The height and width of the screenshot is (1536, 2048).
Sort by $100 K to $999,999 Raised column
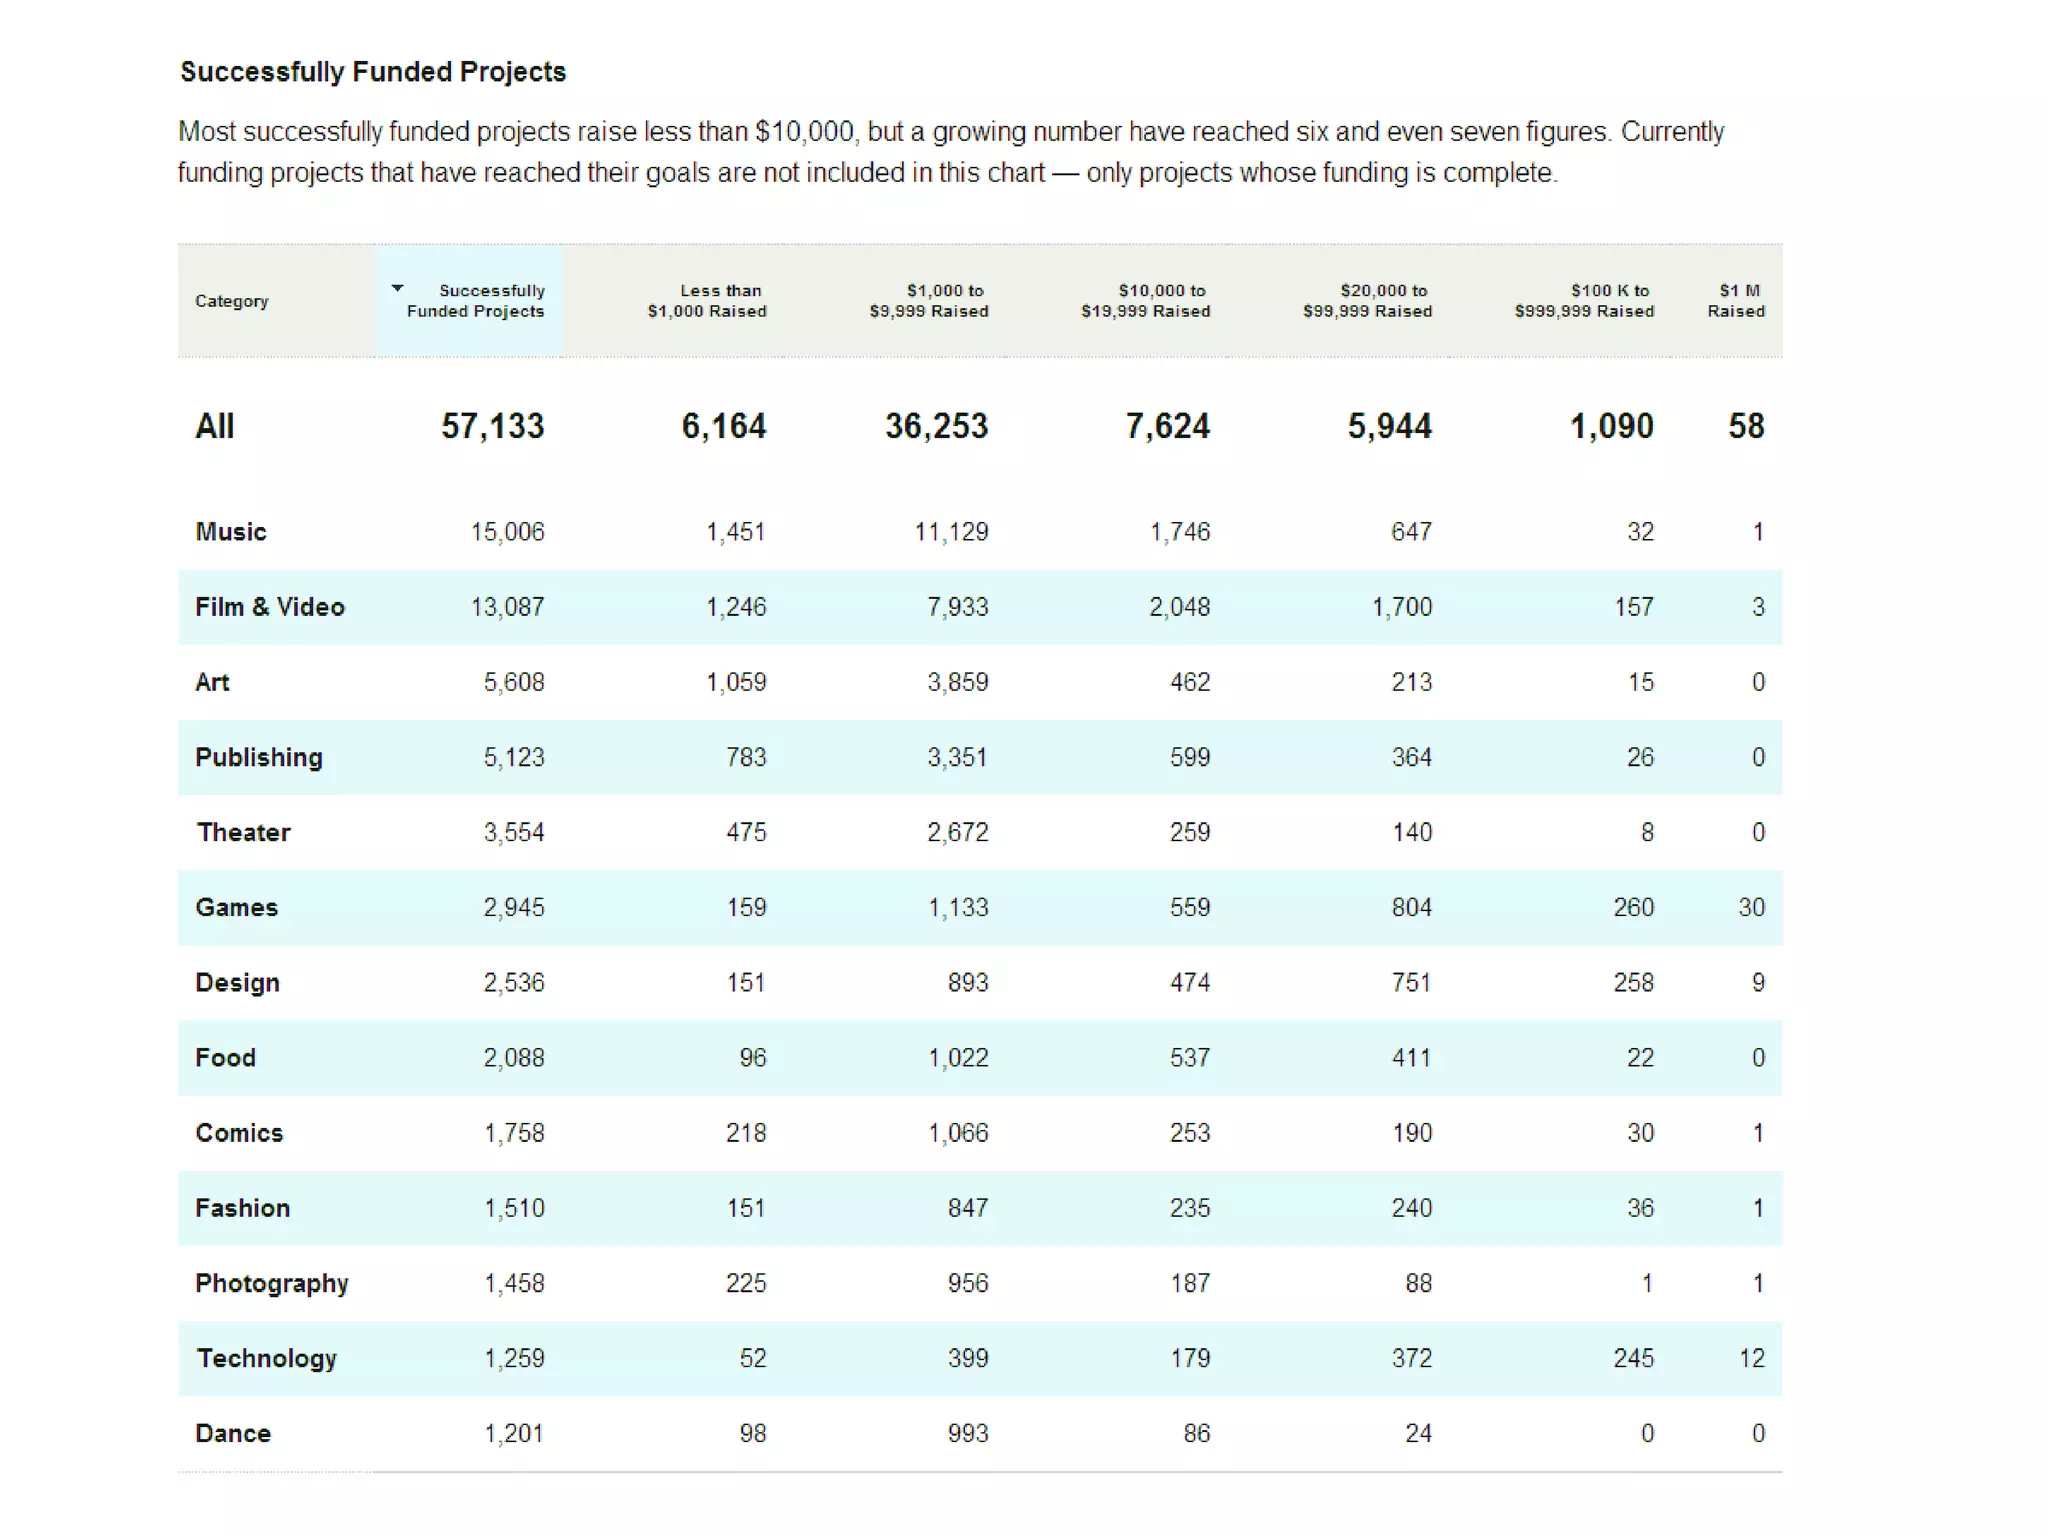pyautogui.click(x=1584, y=301)
